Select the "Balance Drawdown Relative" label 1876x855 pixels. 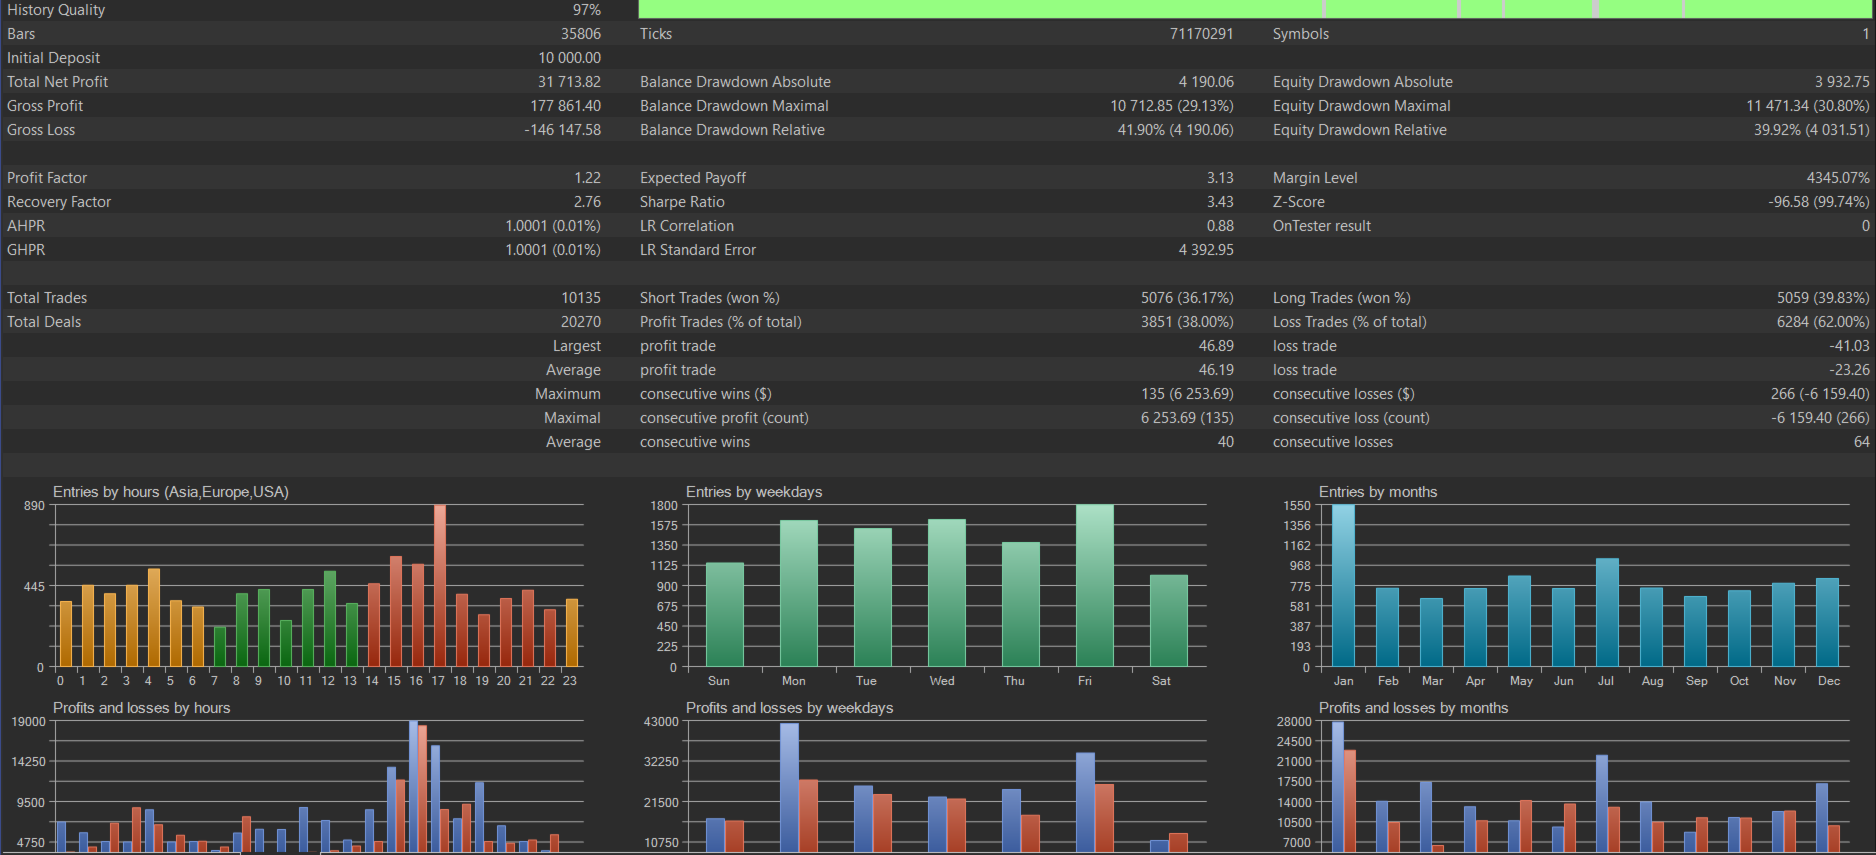[x=732, y=130]
